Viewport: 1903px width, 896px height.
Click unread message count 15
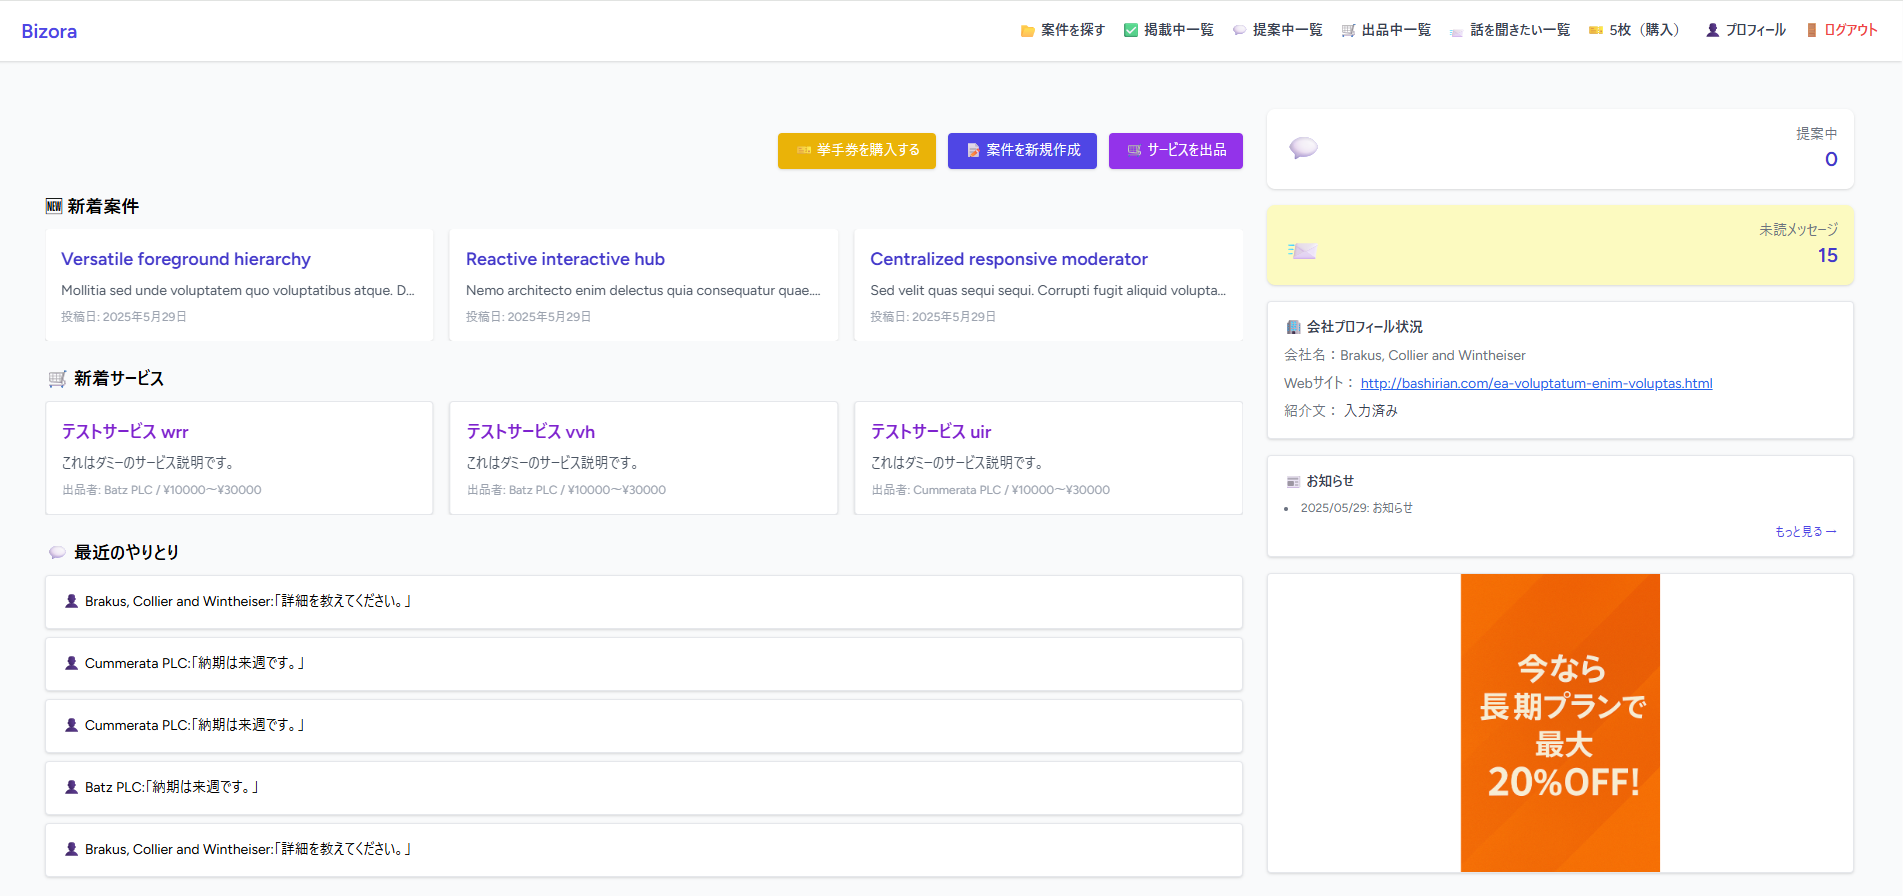(1828, 256)
